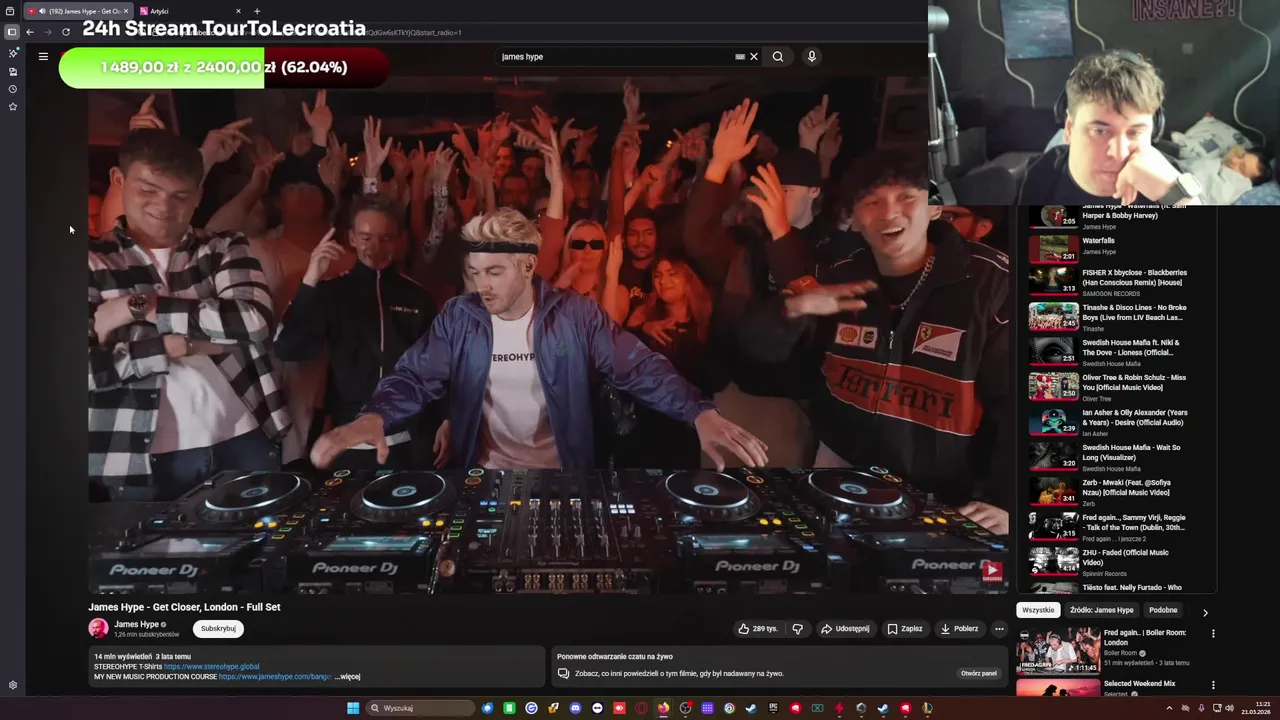Open Windows Start menu
The width and height of the screenshot is (1280, 720).
tap(353, 708)
